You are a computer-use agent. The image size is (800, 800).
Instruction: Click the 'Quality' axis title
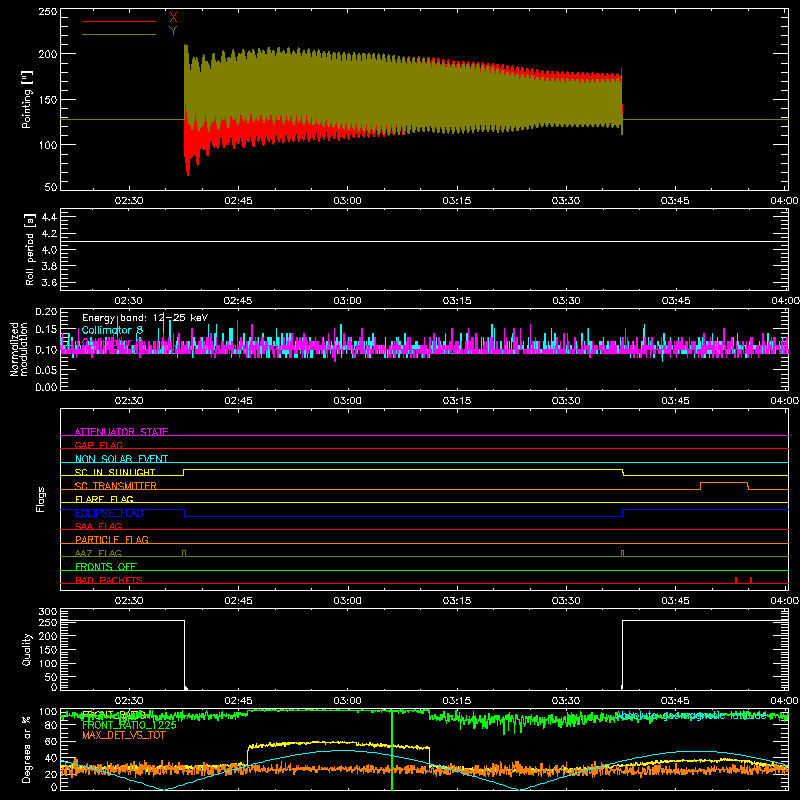[27, 649]
